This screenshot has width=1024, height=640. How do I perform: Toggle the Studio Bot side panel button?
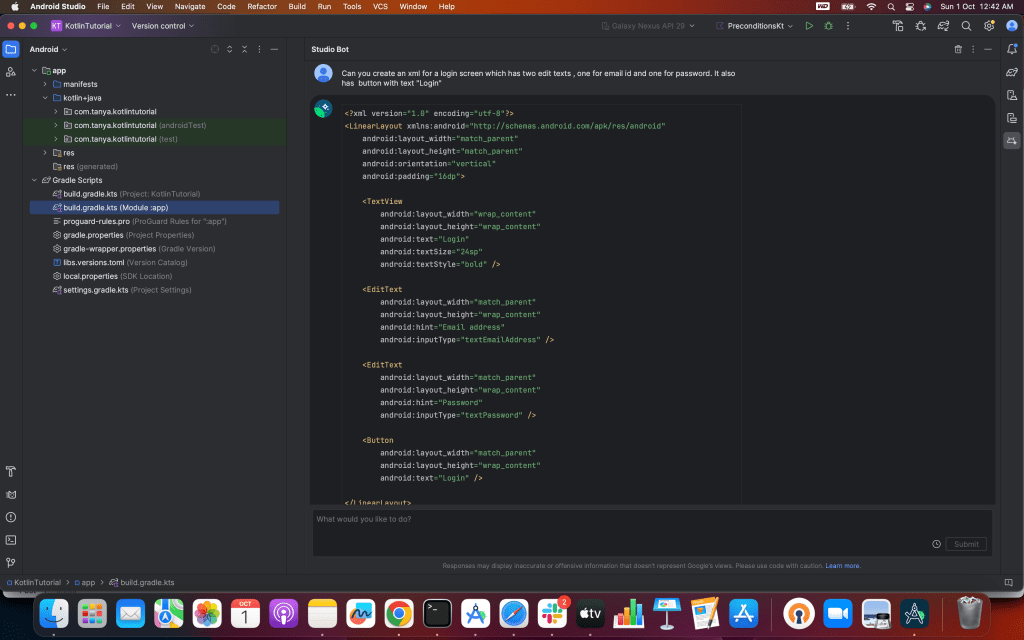click(x=1011, y=141)
